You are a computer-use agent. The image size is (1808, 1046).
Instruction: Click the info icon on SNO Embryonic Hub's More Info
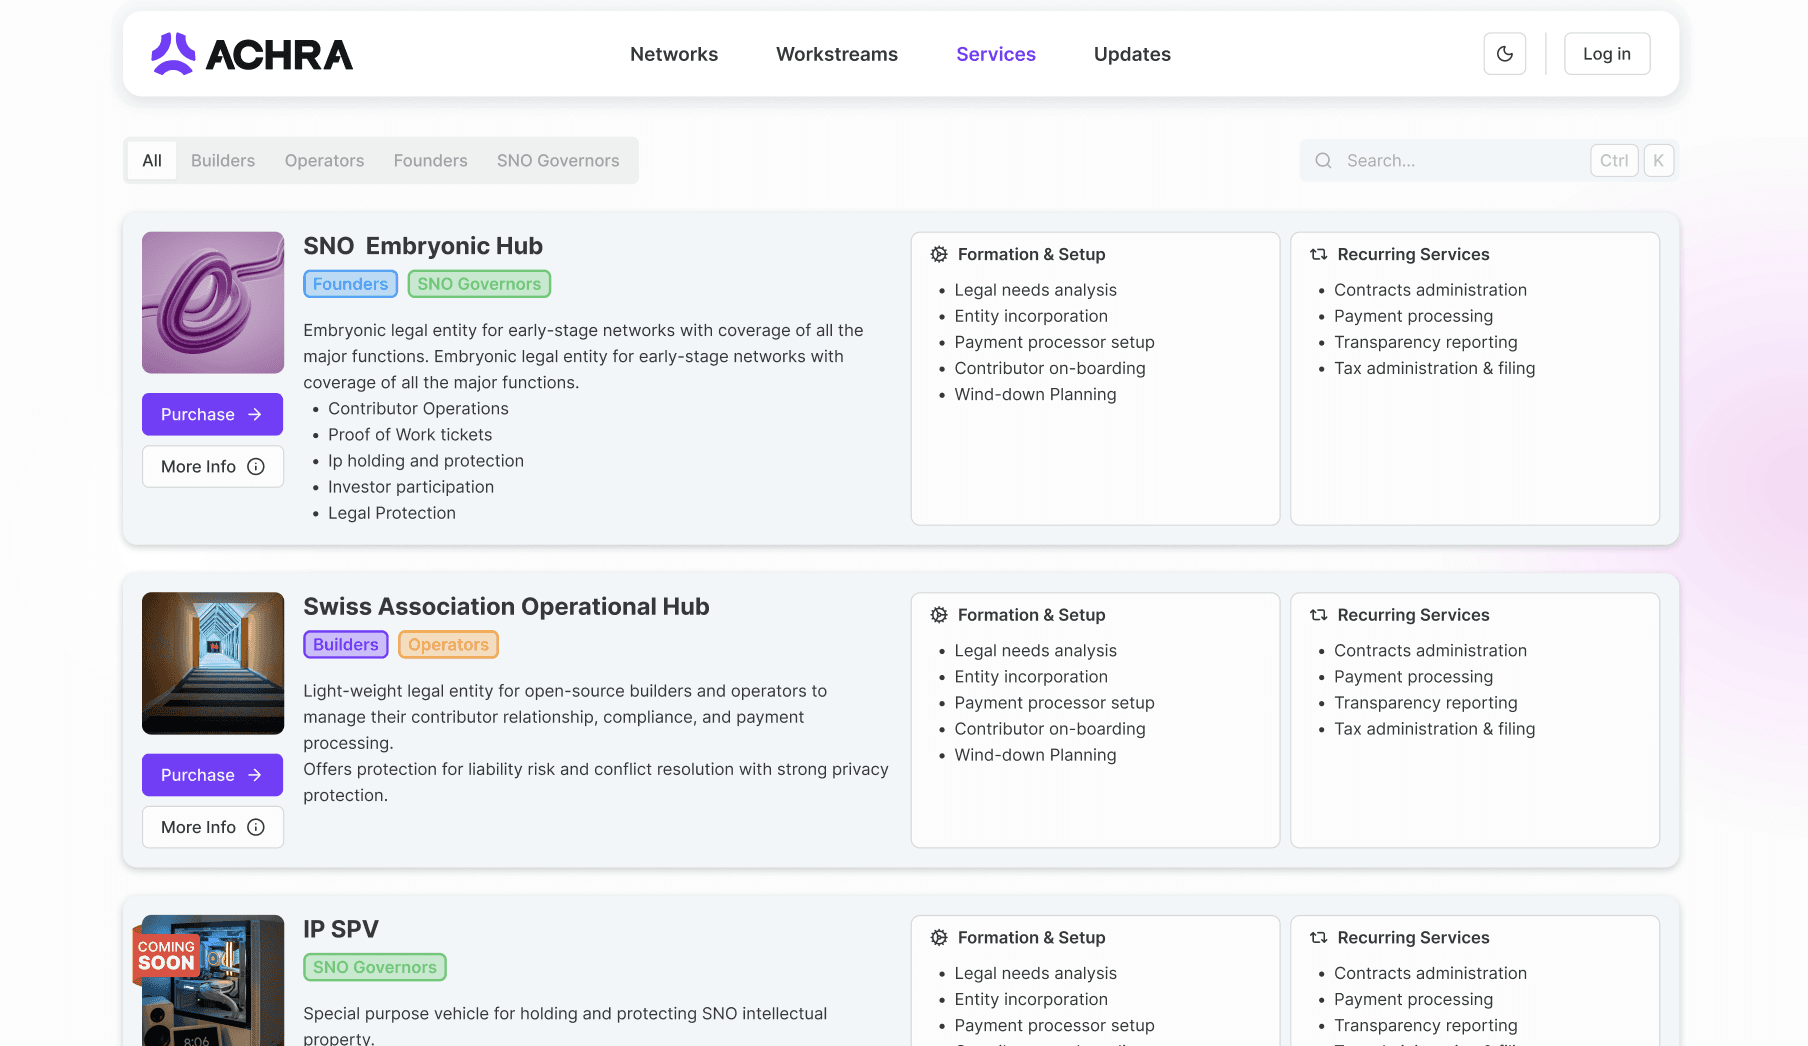tap(256, 466)
